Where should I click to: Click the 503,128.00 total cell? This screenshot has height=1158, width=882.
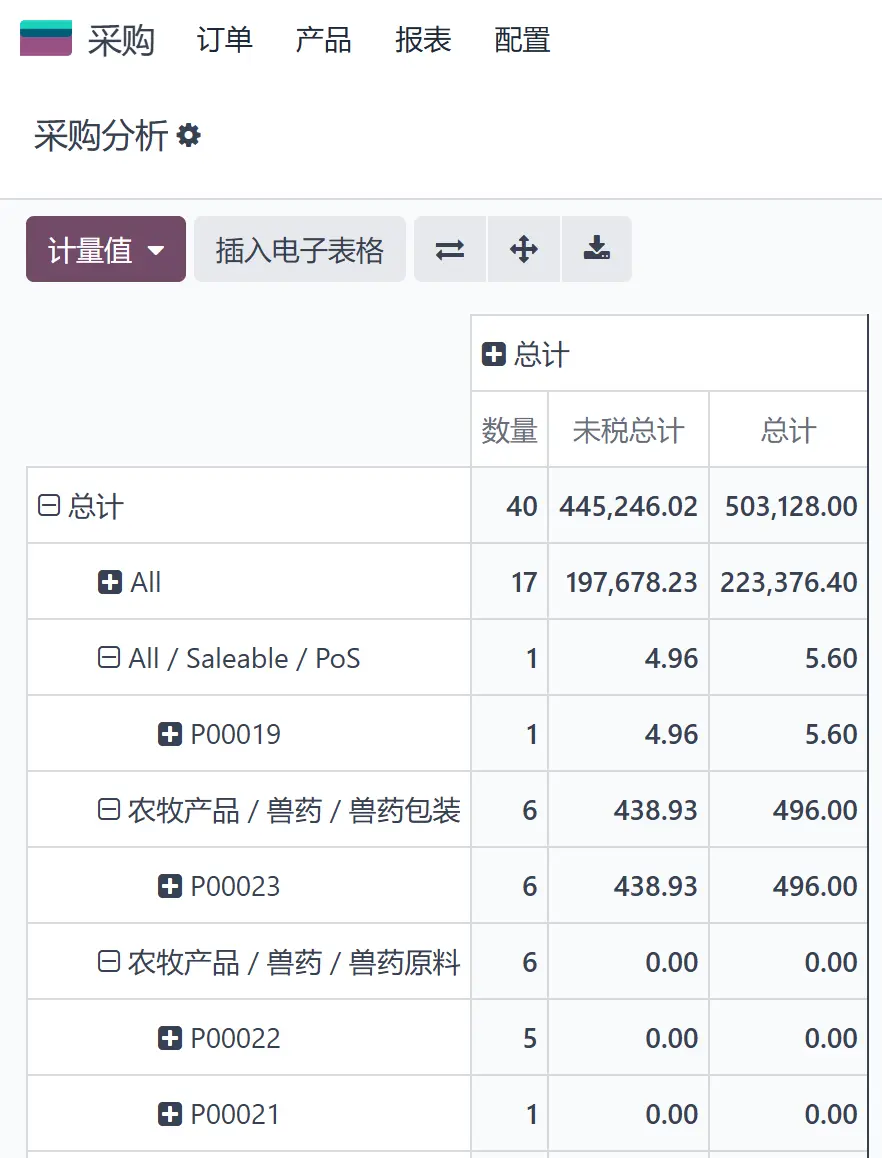[788, 506]
